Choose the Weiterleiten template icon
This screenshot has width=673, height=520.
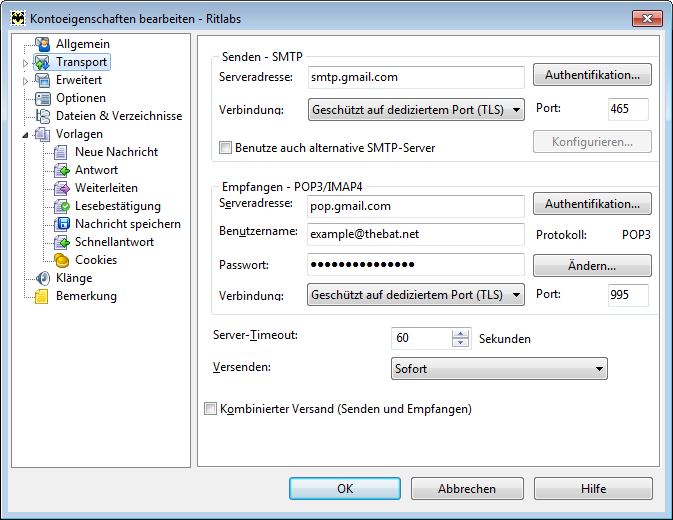[62, 188]
